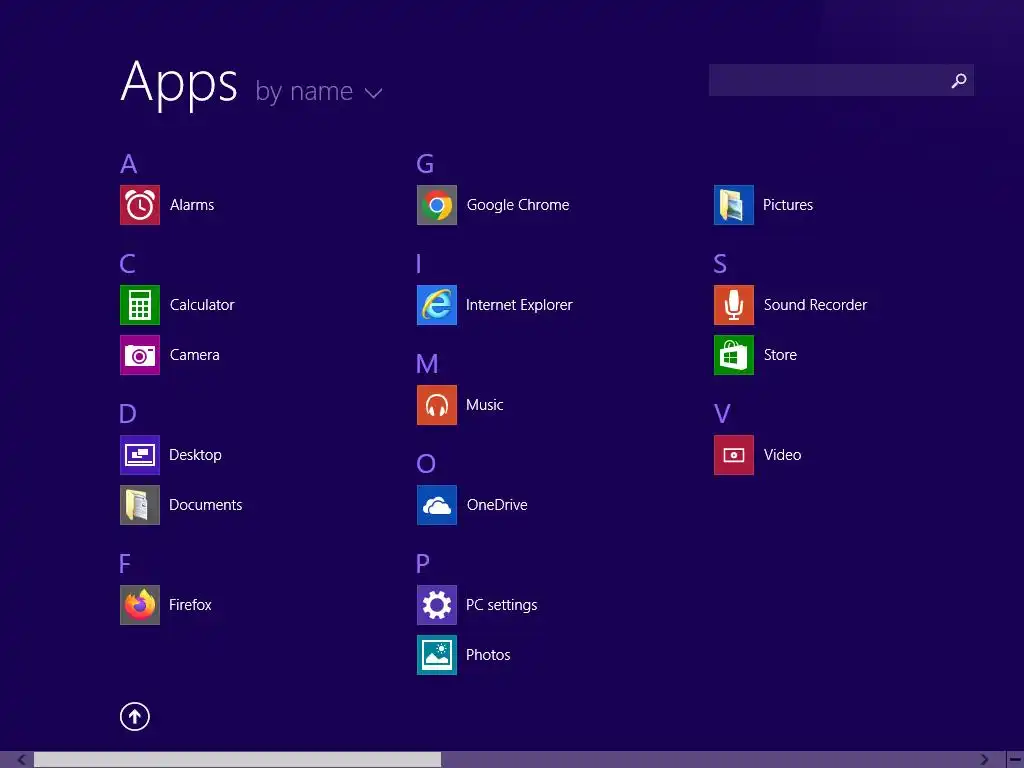Click the 'O' letter group header
Viewport: 1024px width, 768px height.
tap(426, 464)
